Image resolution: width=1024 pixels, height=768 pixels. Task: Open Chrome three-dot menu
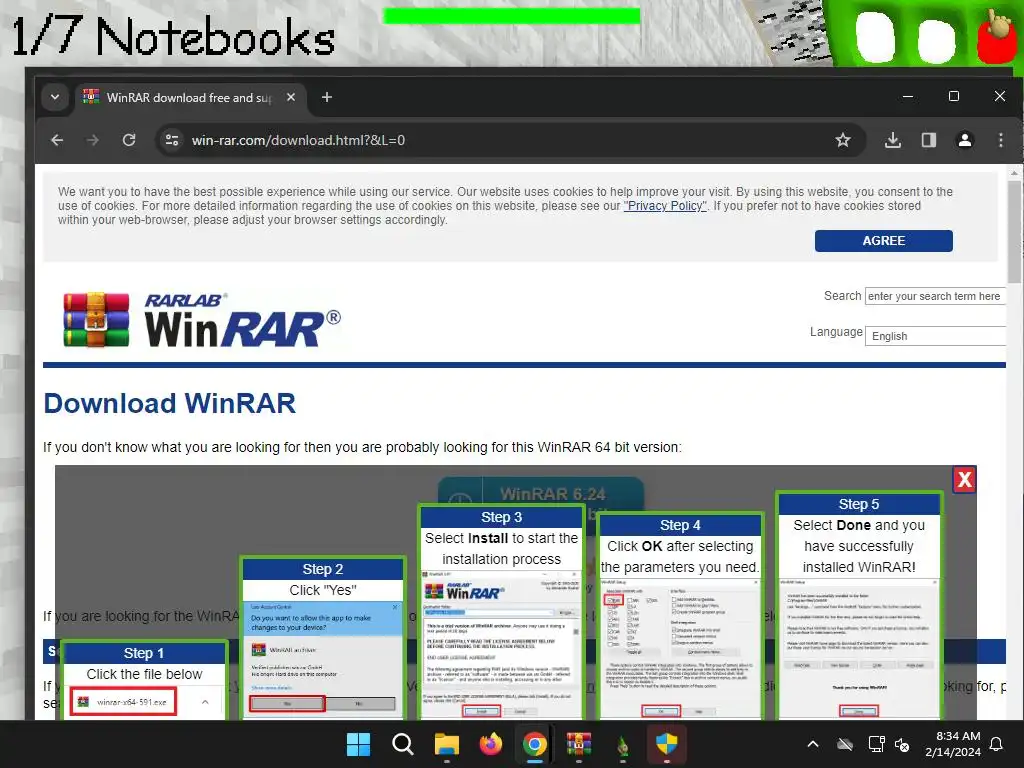(x=1000, y=140)
